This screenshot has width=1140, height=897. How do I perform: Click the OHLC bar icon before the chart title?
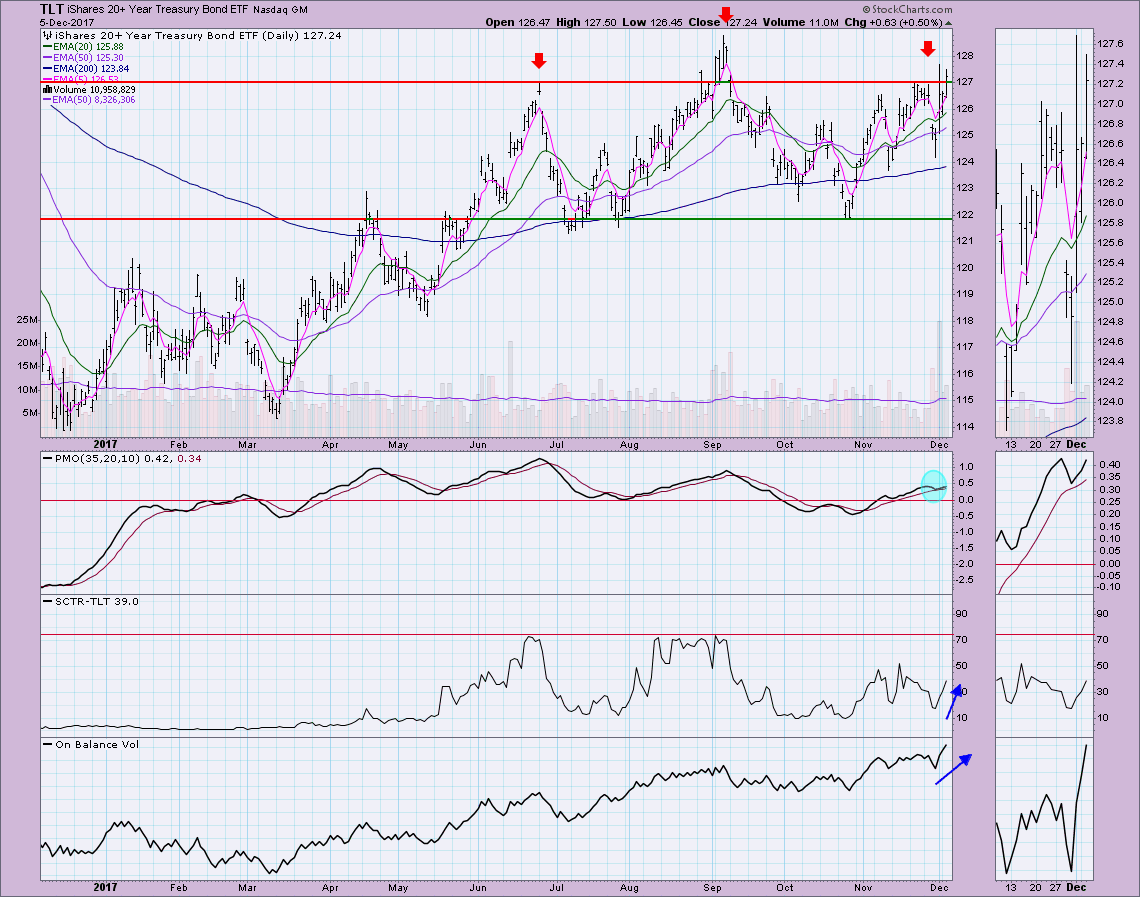point(47,35)
